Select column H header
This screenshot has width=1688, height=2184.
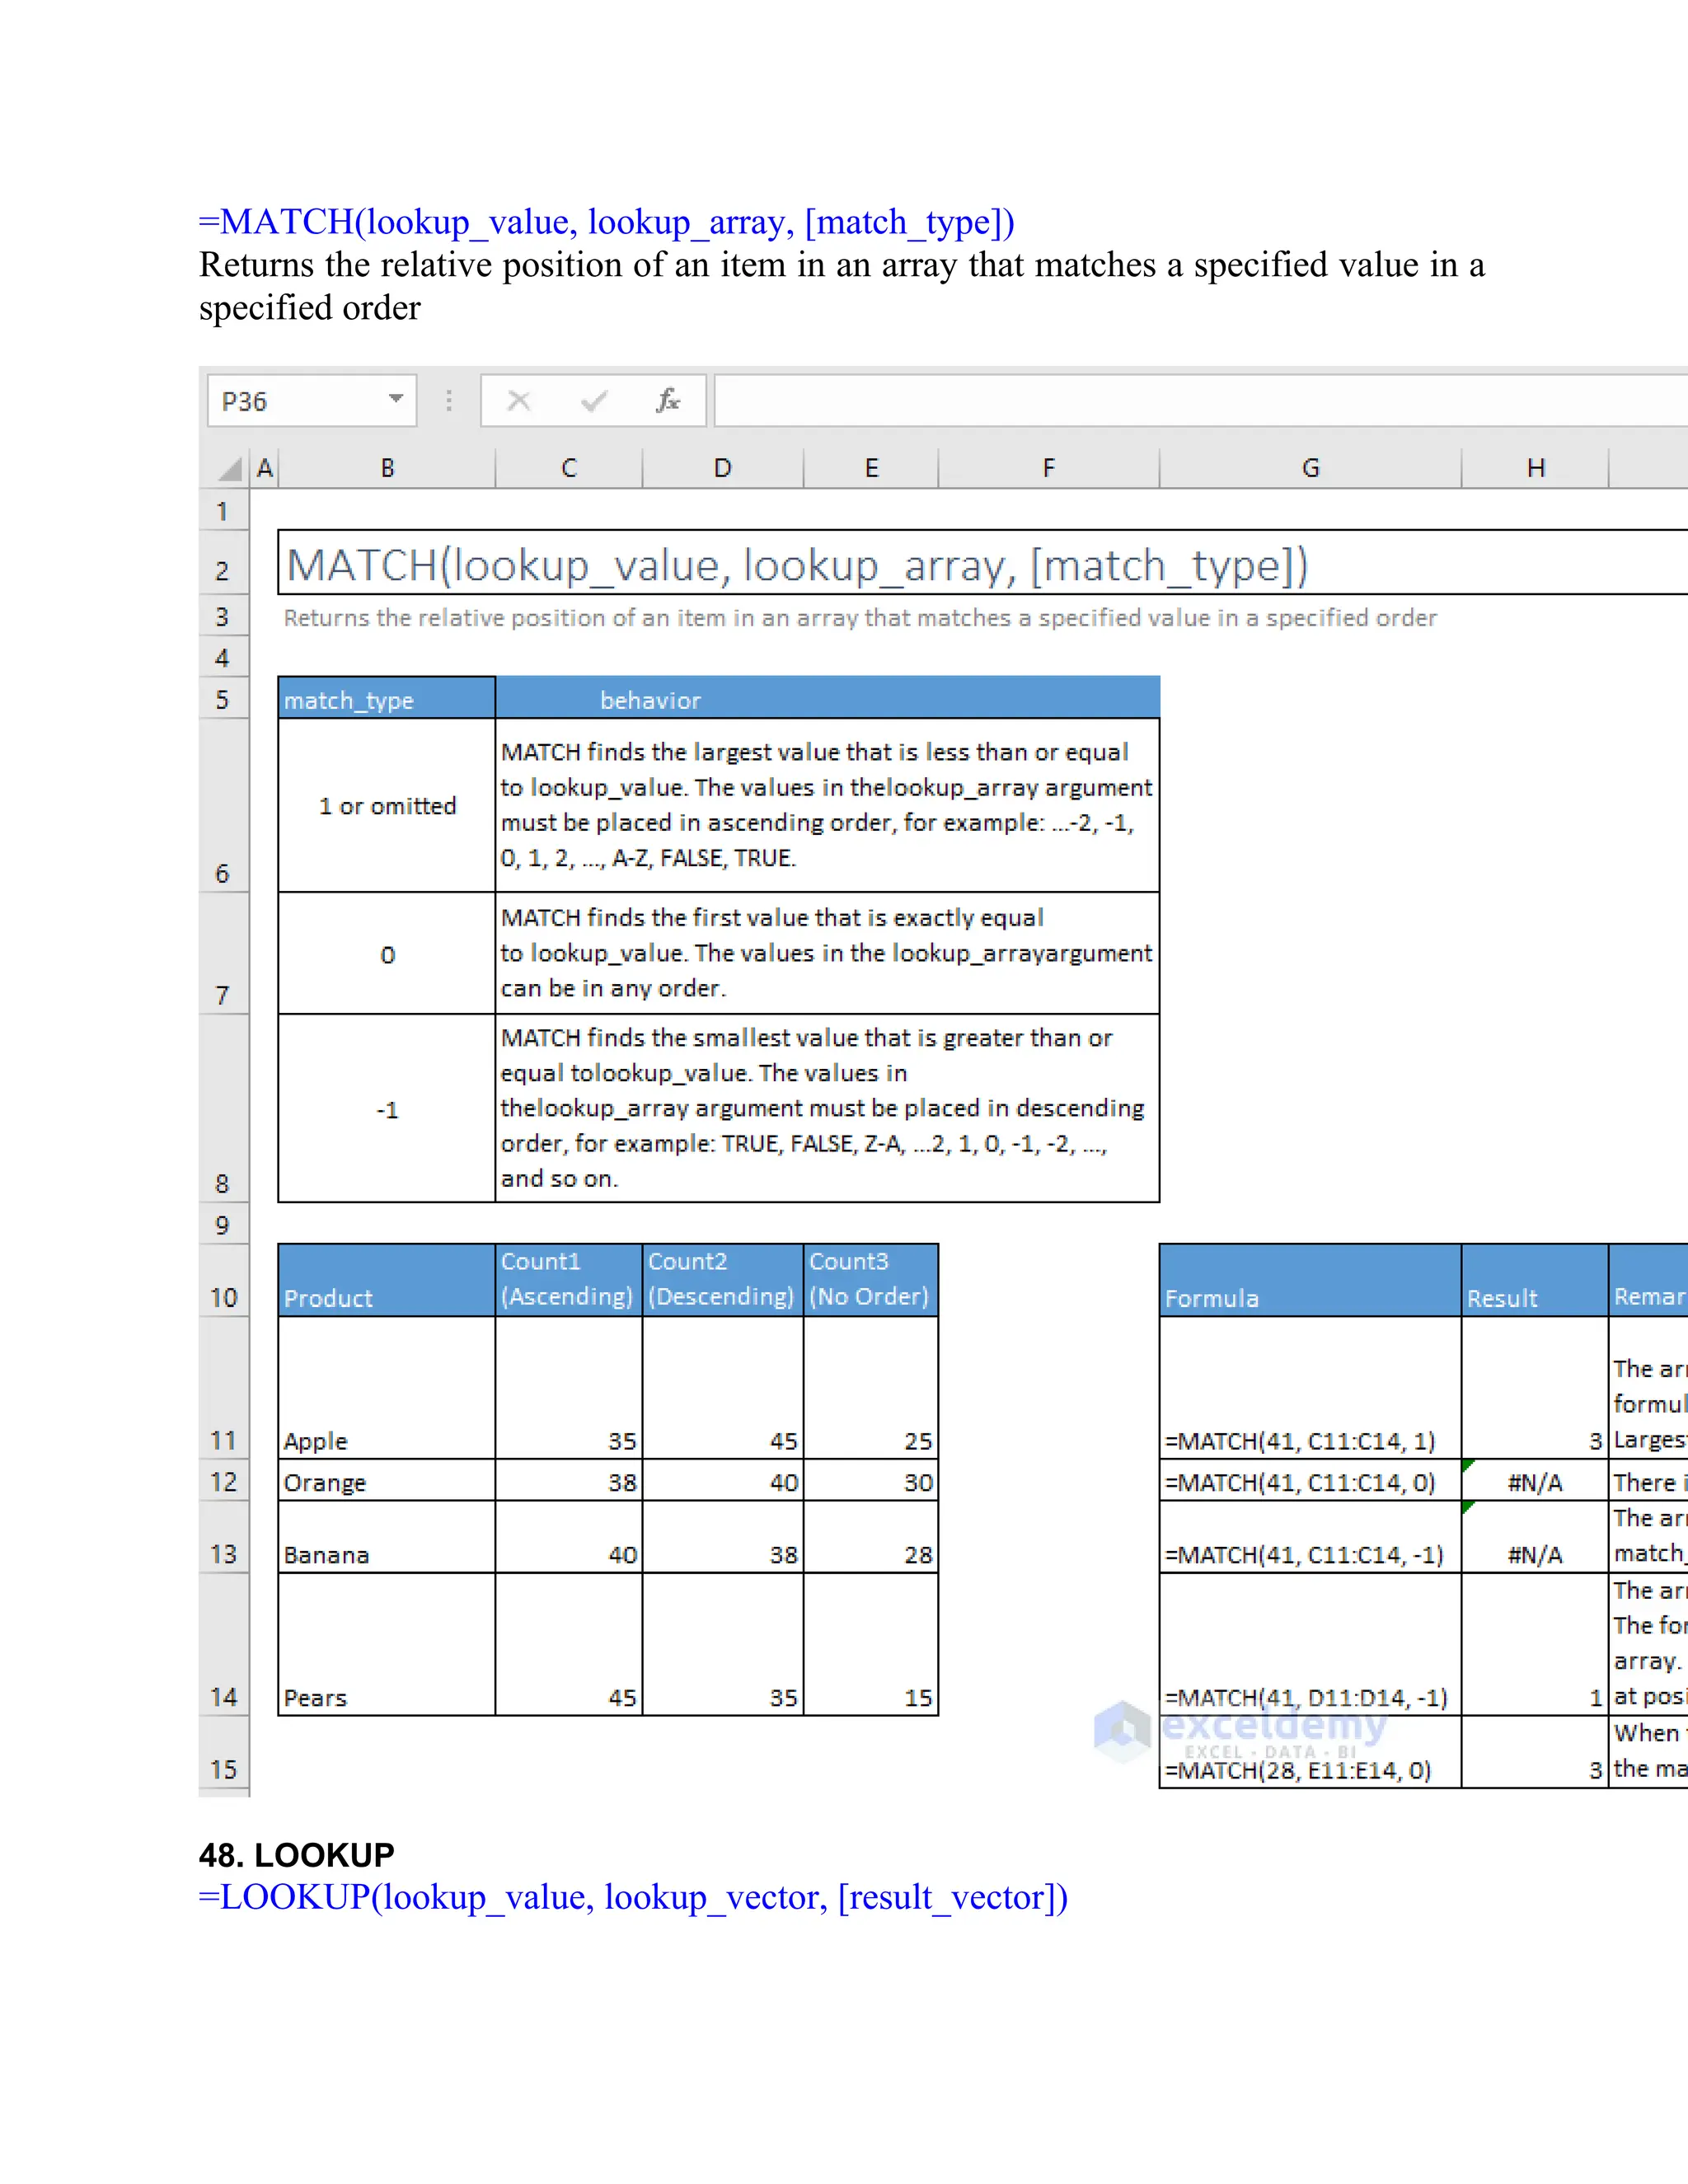coord(1536,468)
